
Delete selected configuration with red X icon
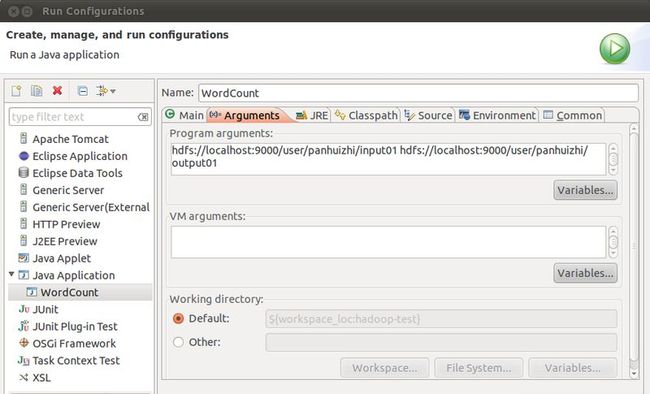point(57,90)
